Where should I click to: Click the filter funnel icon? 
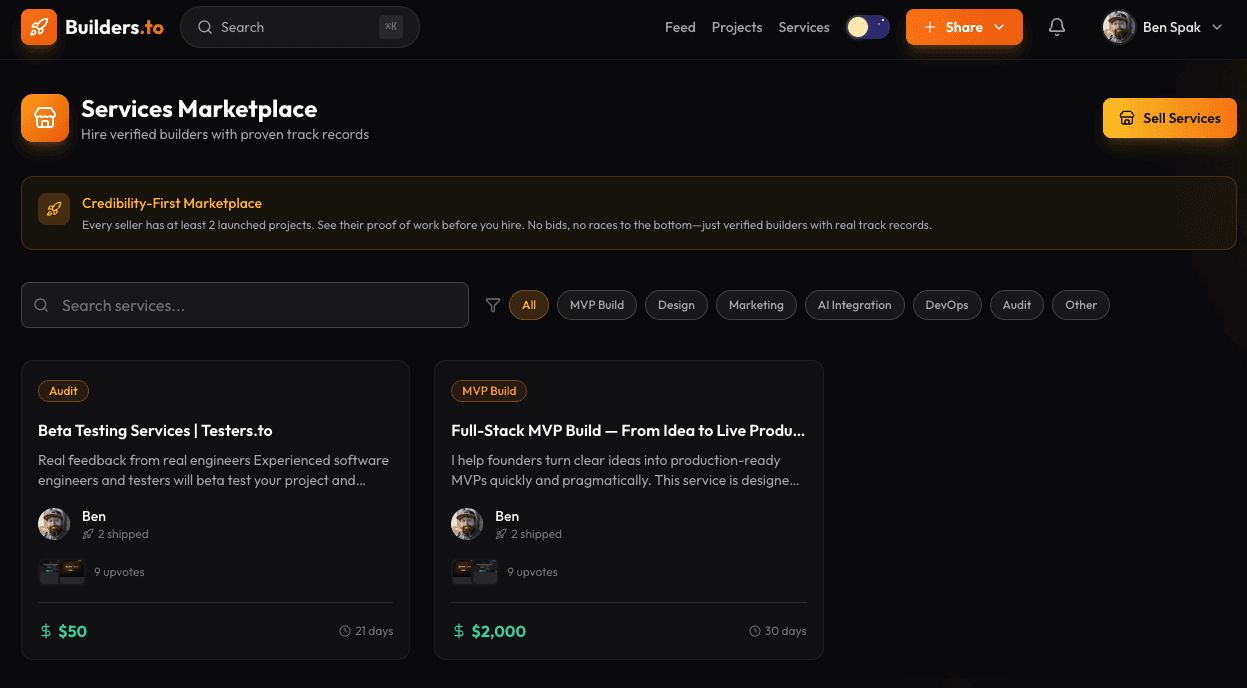(493, 305)
